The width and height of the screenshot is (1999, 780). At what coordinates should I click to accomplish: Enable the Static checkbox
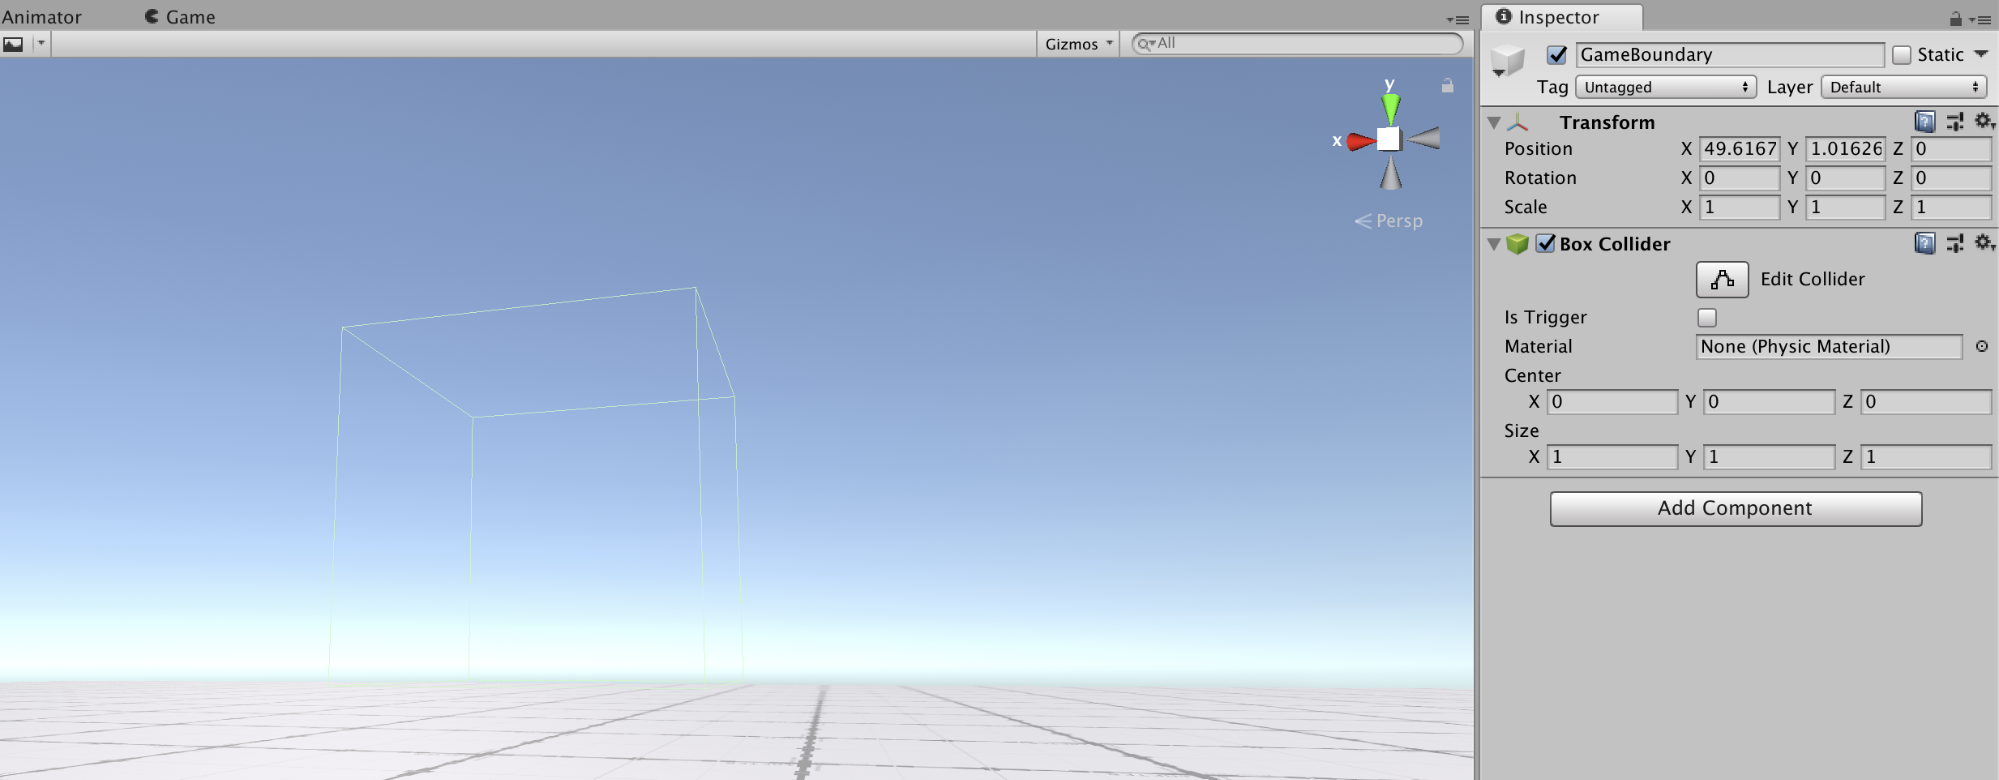1902,55
